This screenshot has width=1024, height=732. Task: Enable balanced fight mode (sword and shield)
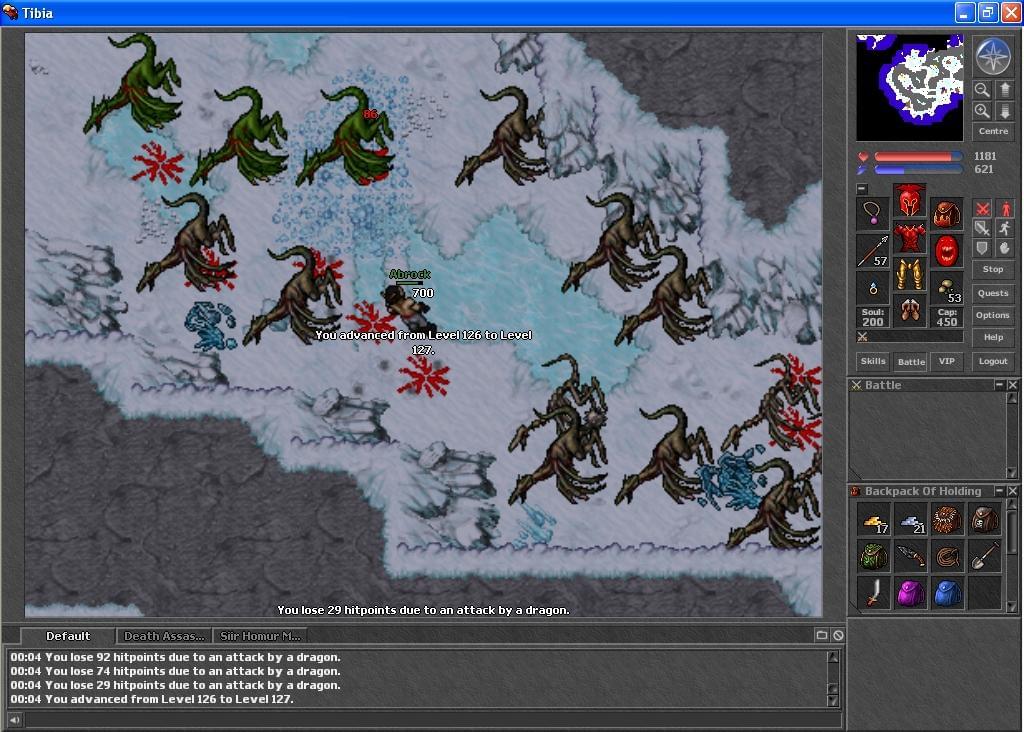point(982,229)
